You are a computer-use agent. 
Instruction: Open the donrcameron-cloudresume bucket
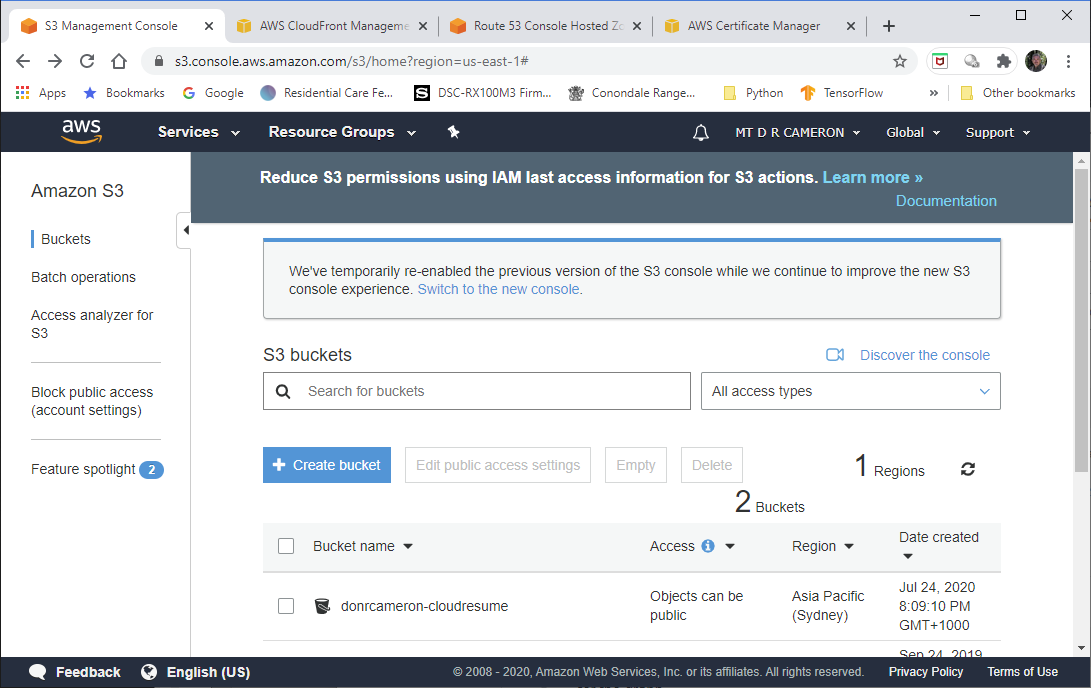pyautogui.click(x=424, y=606)
